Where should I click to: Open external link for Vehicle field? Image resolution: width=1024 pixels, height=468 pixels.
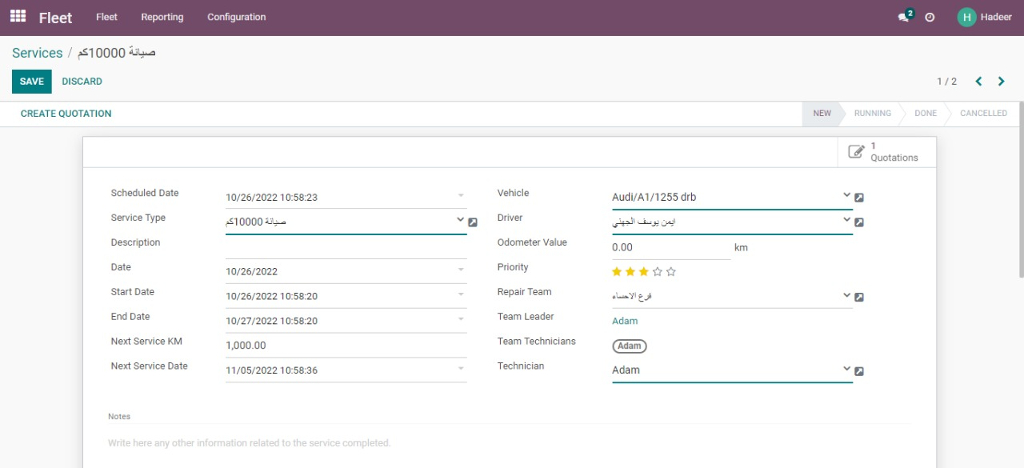tap(859, 198)
